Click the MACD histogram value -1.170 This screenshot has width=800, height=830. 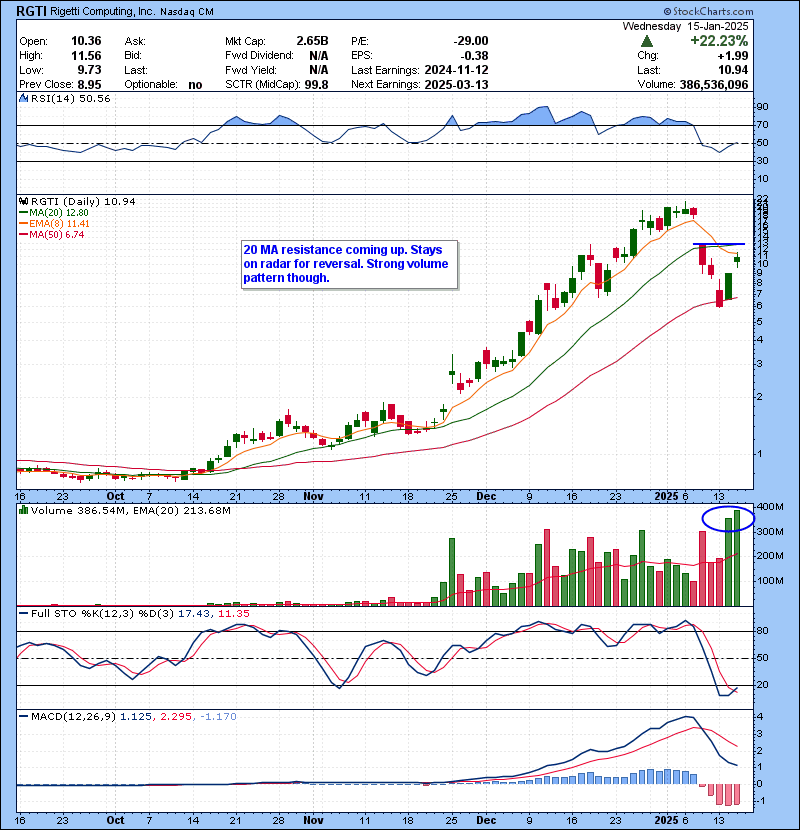point(219,717)
